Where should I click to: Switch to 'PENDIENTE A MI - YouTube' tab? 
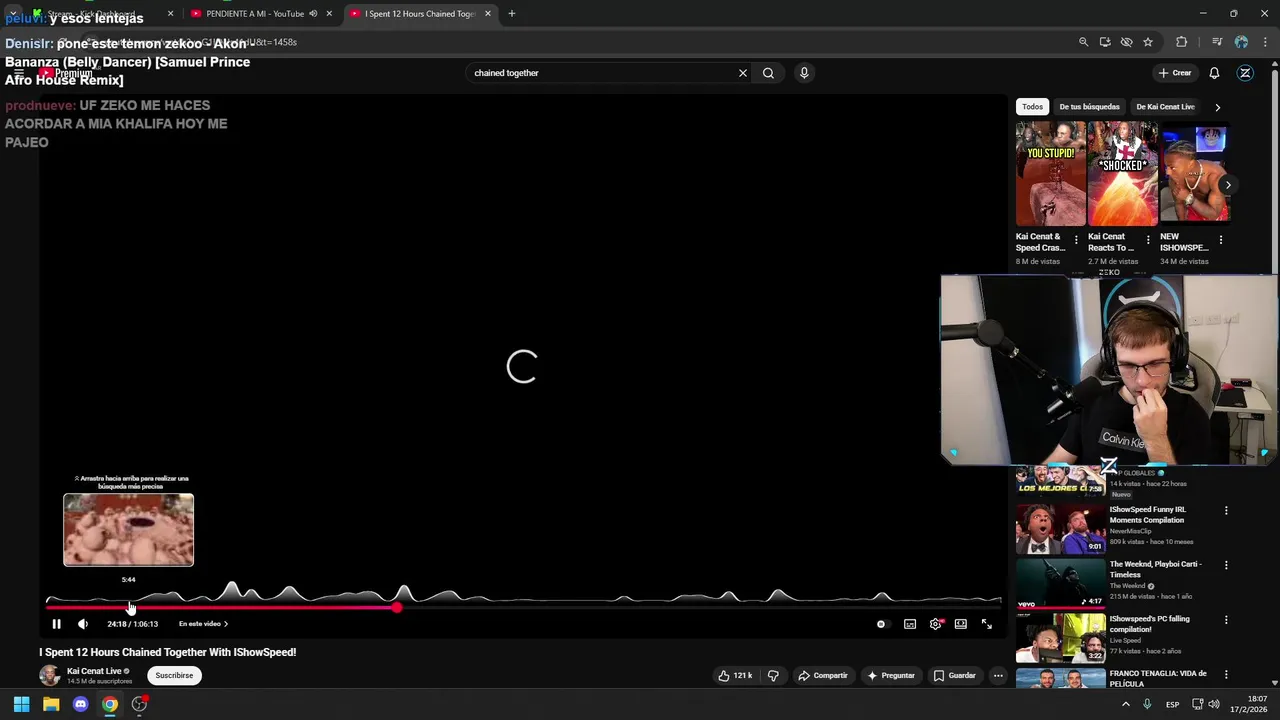click(255, 14)
